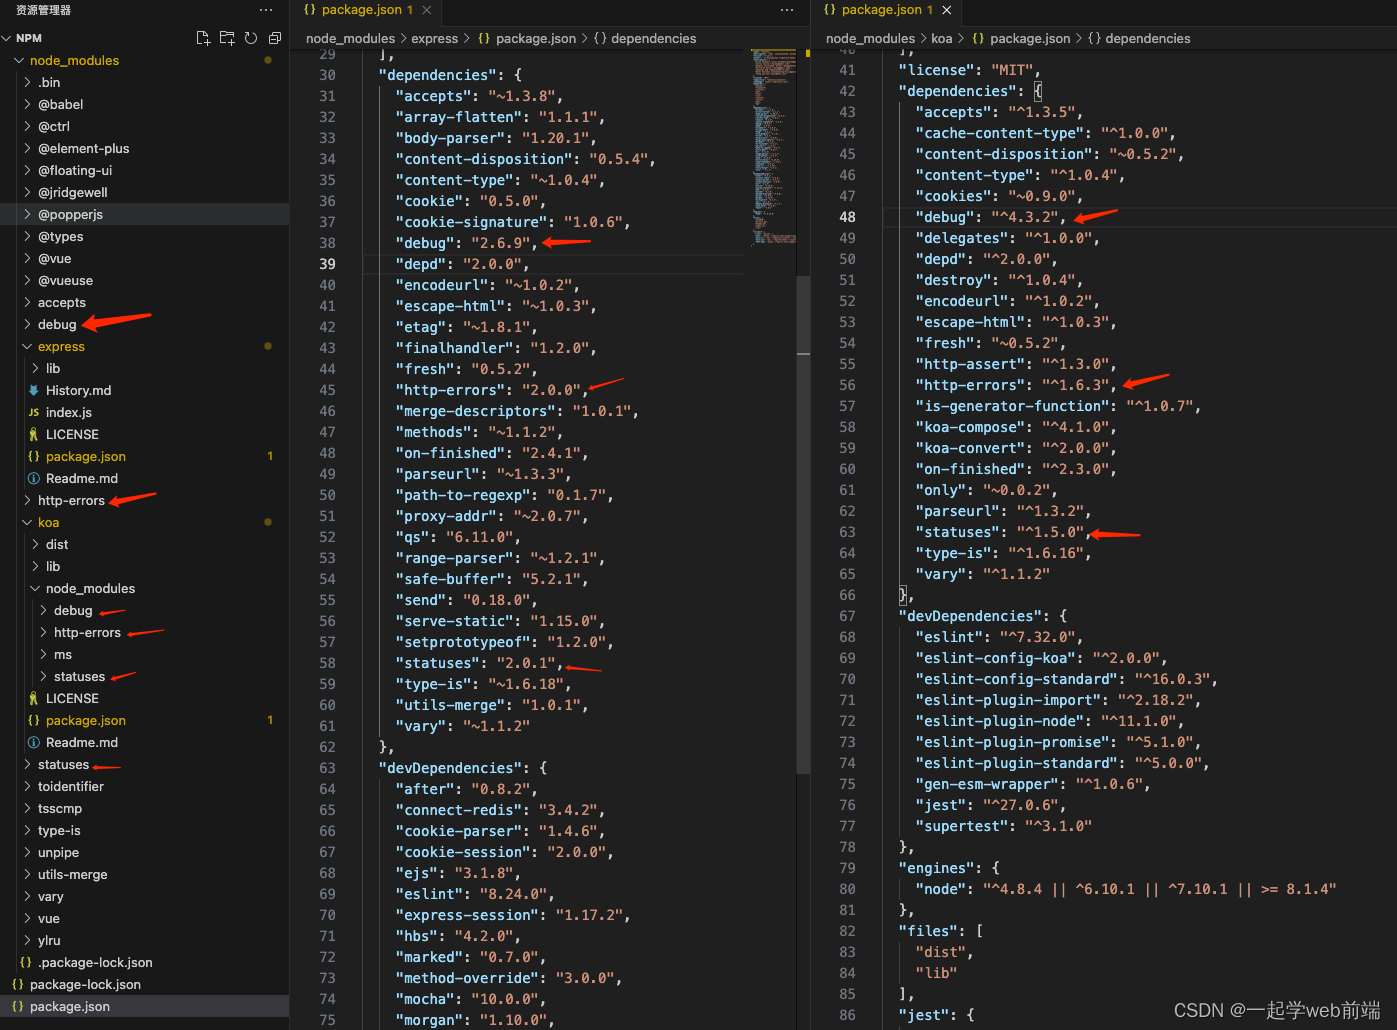
Task: Click the braces icon of koa package.json file
Action: pyautogui.click(x=34, y=720)
